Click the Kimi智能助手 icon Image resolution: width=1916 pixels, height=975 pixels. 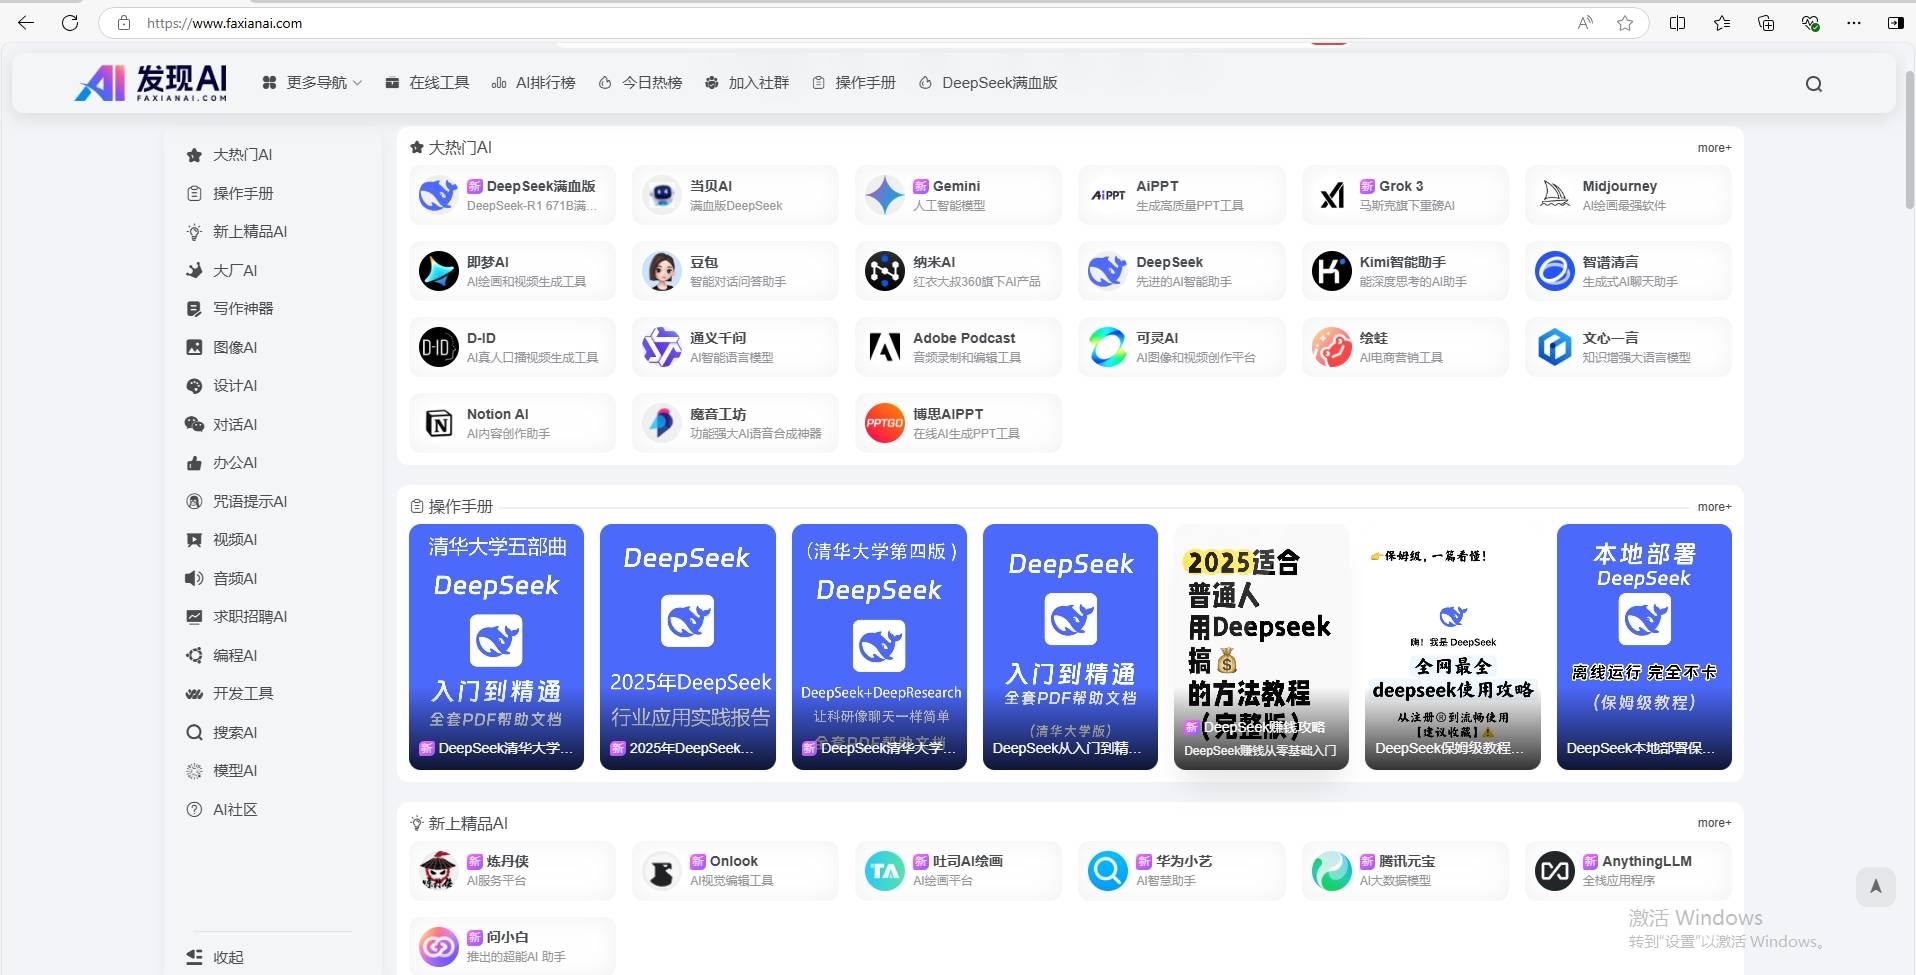click(x=1331, y=271)
